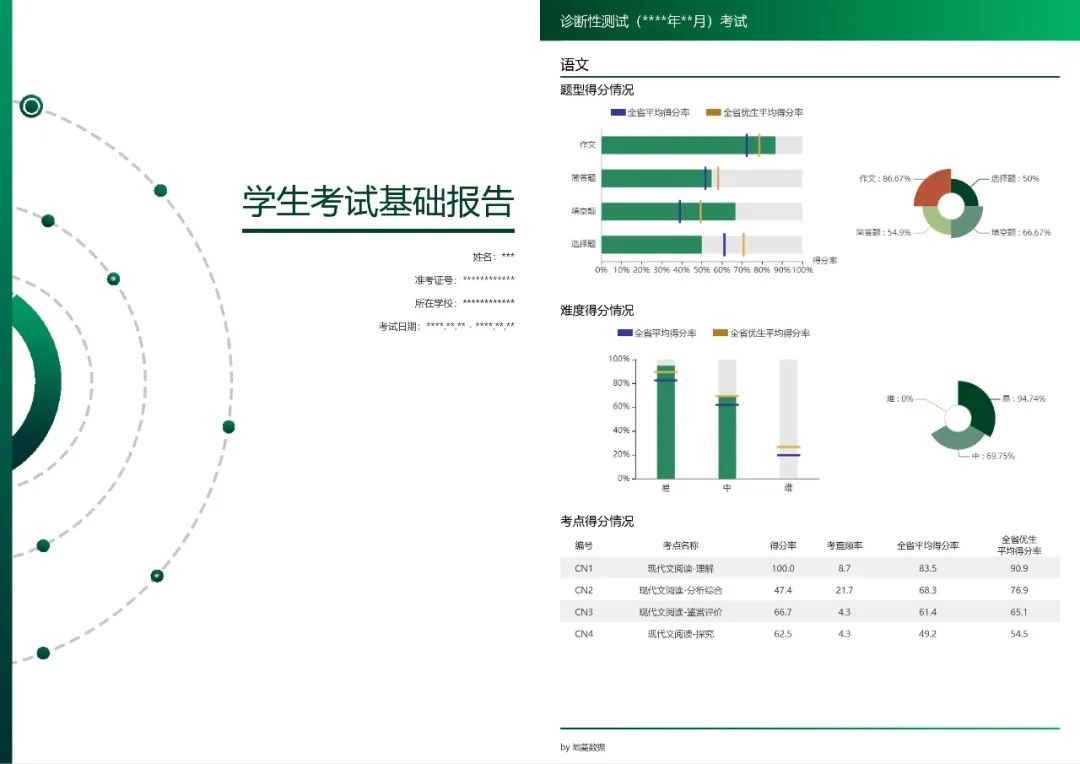Click the 语文 subject heading
1080x764 pixels.
574,65
